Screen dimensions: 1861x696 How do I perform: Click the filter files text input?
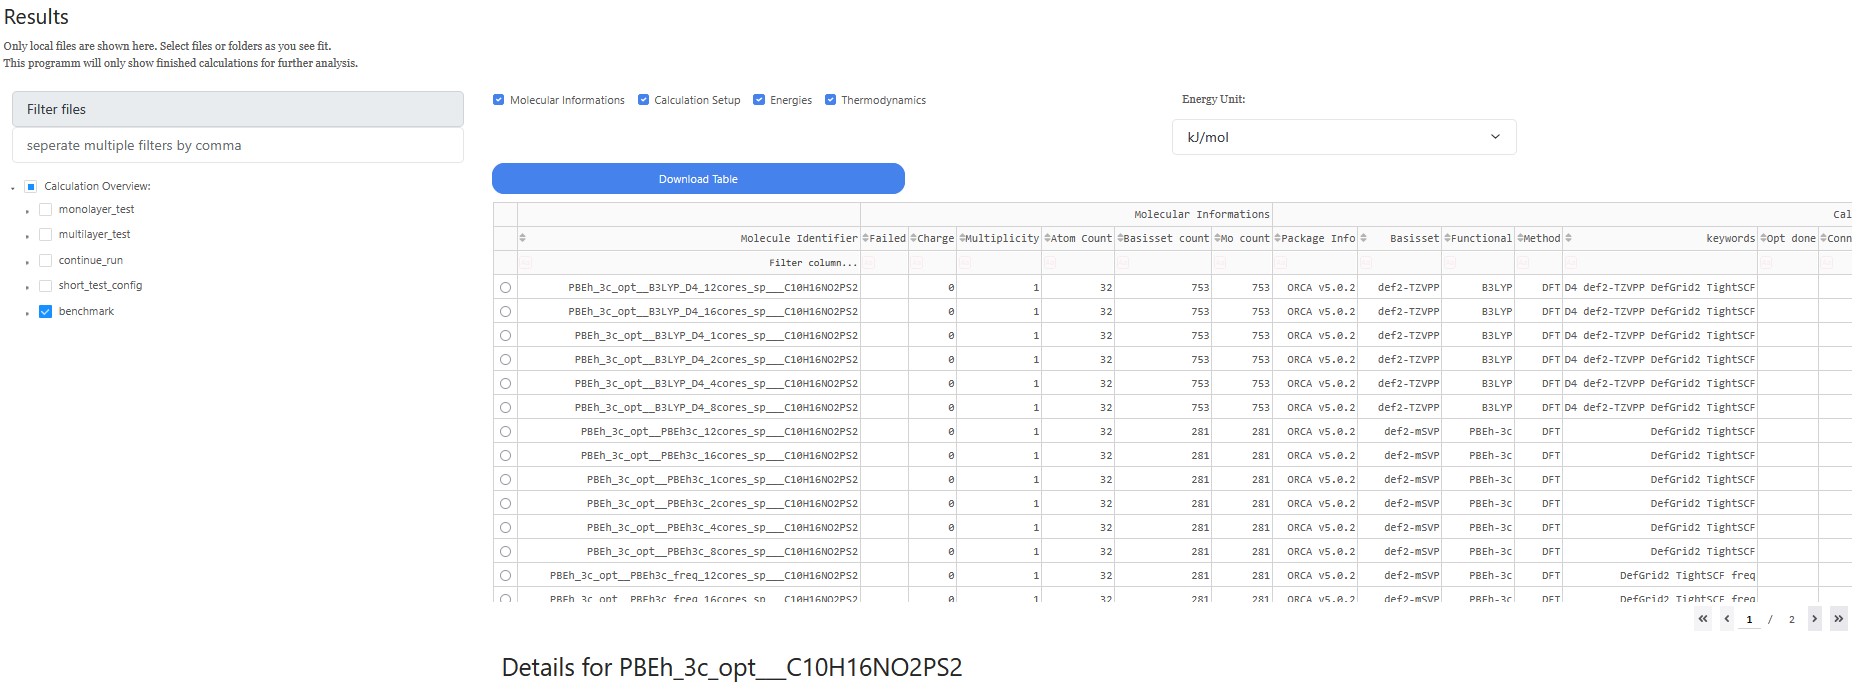click(x=238, y=145)
